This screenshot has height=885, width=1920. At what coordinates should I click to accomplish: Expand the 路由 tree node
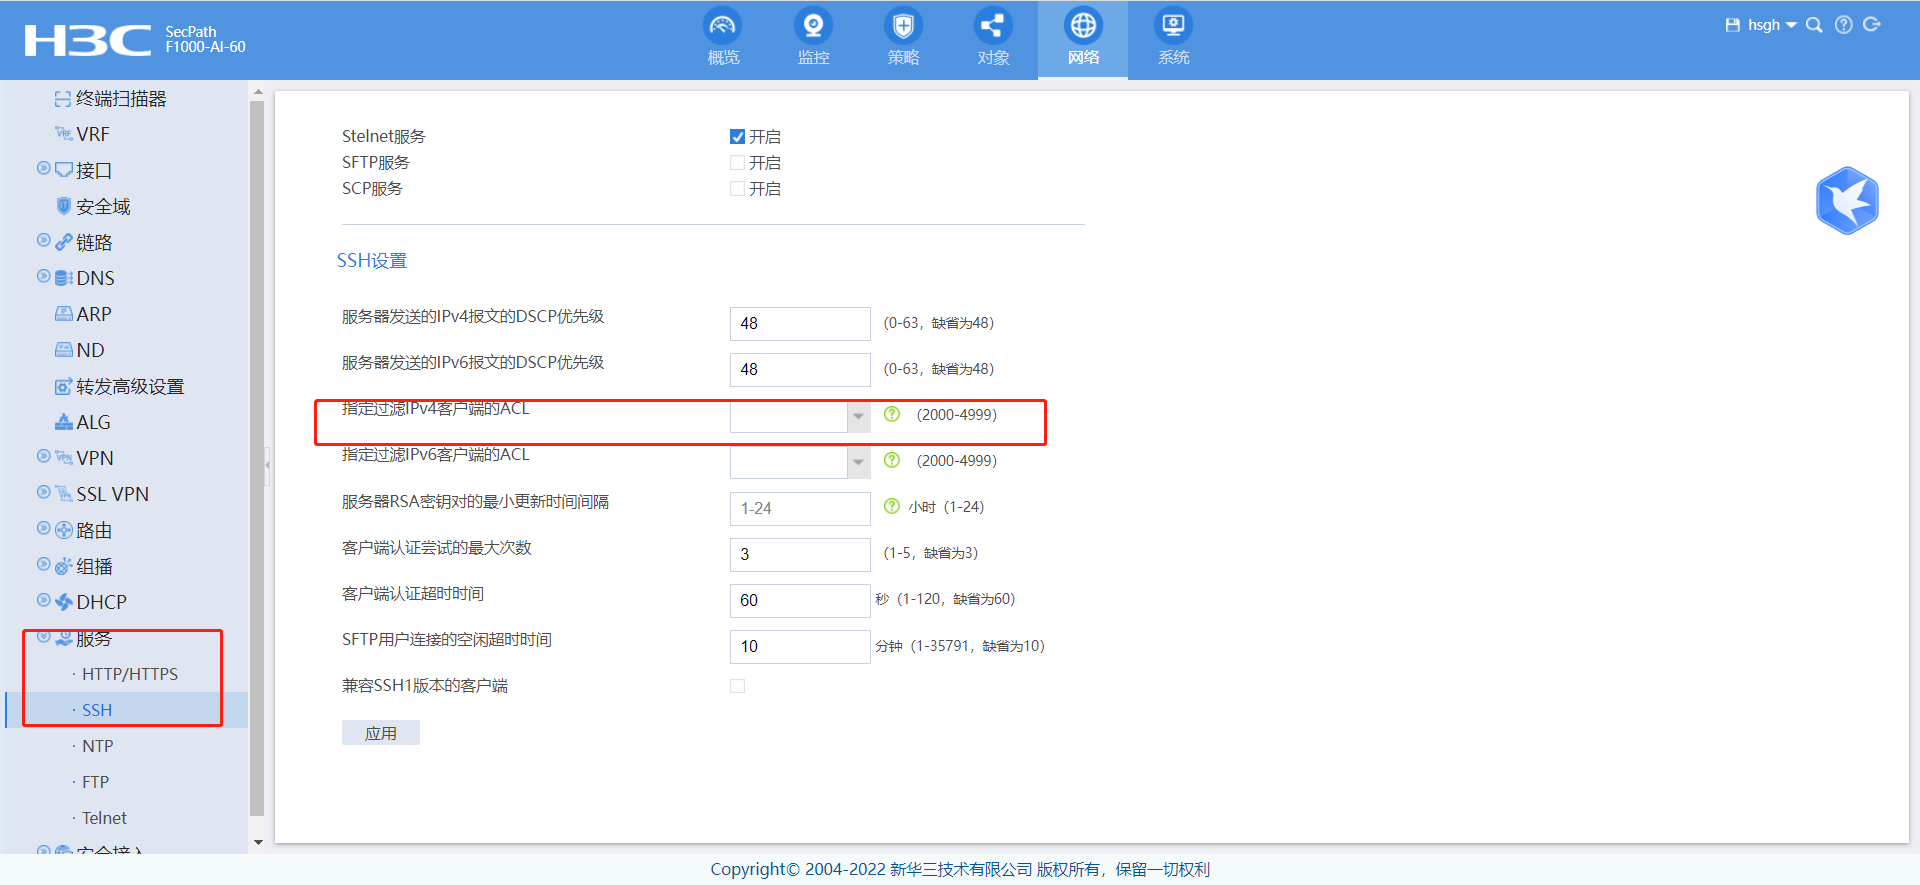pyautogui.click(x=43, y=528)
